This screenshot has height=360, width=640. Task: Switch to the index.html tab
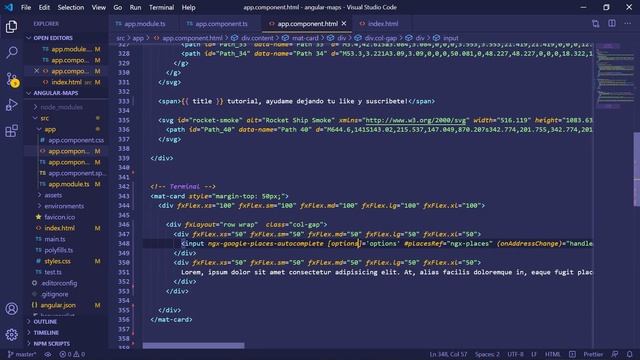tap(382, 24)
